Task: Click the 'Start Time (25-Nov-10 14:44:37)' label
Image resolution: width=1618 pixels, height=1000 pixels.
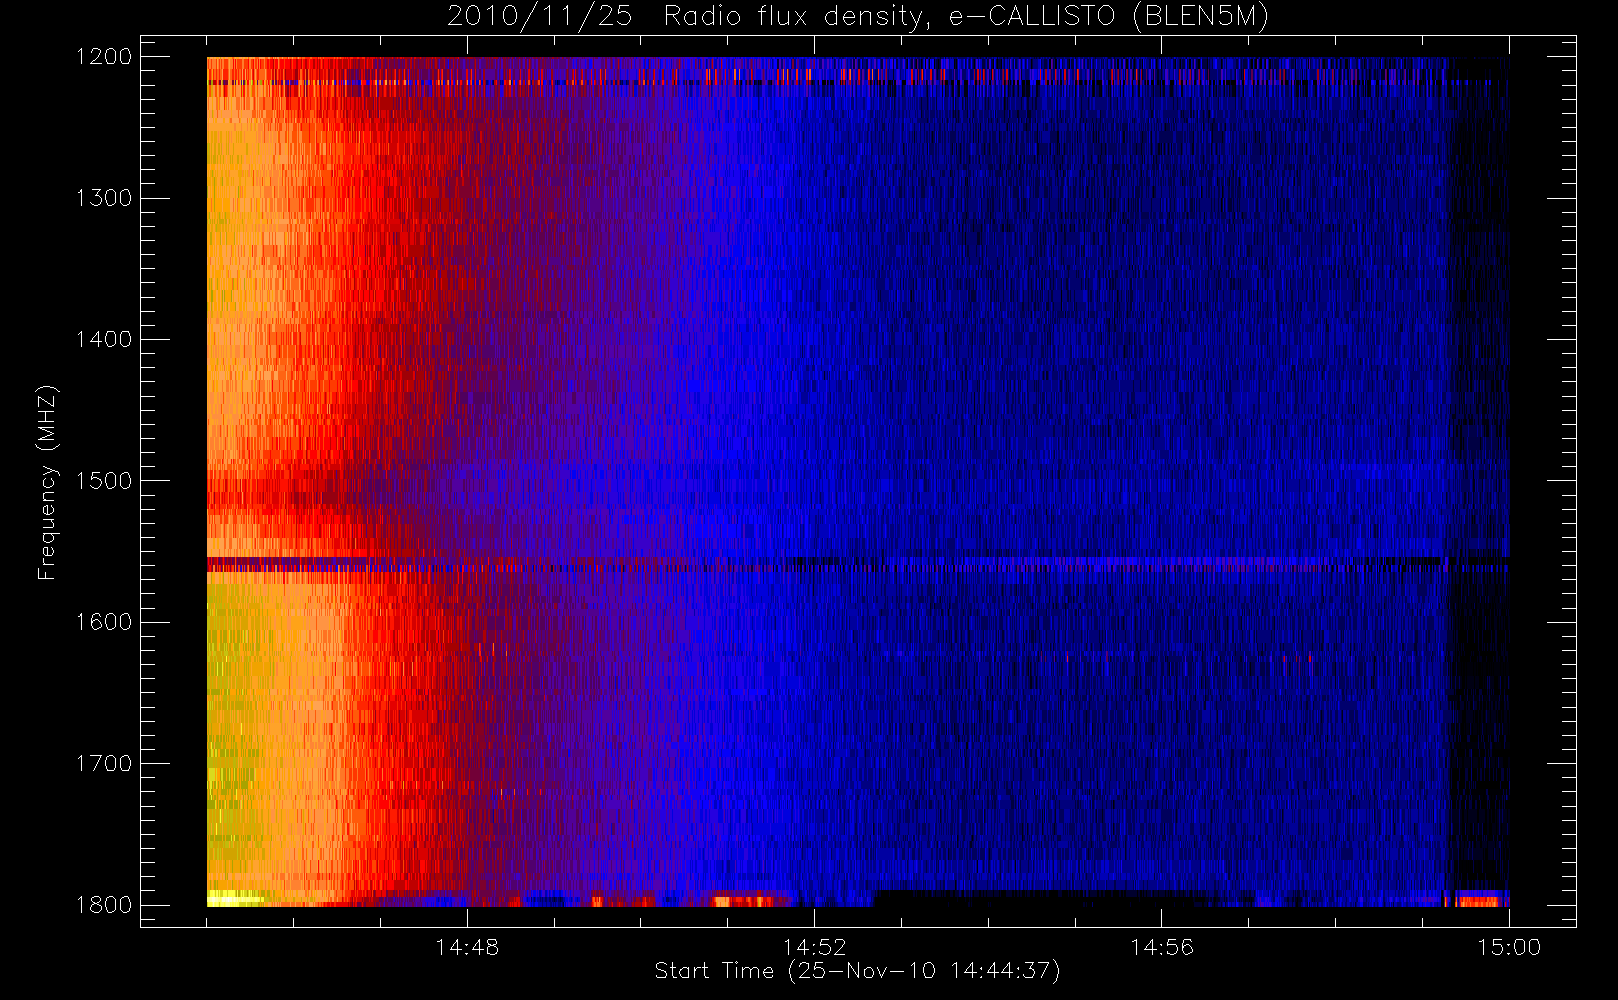Action: coord(857,971)
